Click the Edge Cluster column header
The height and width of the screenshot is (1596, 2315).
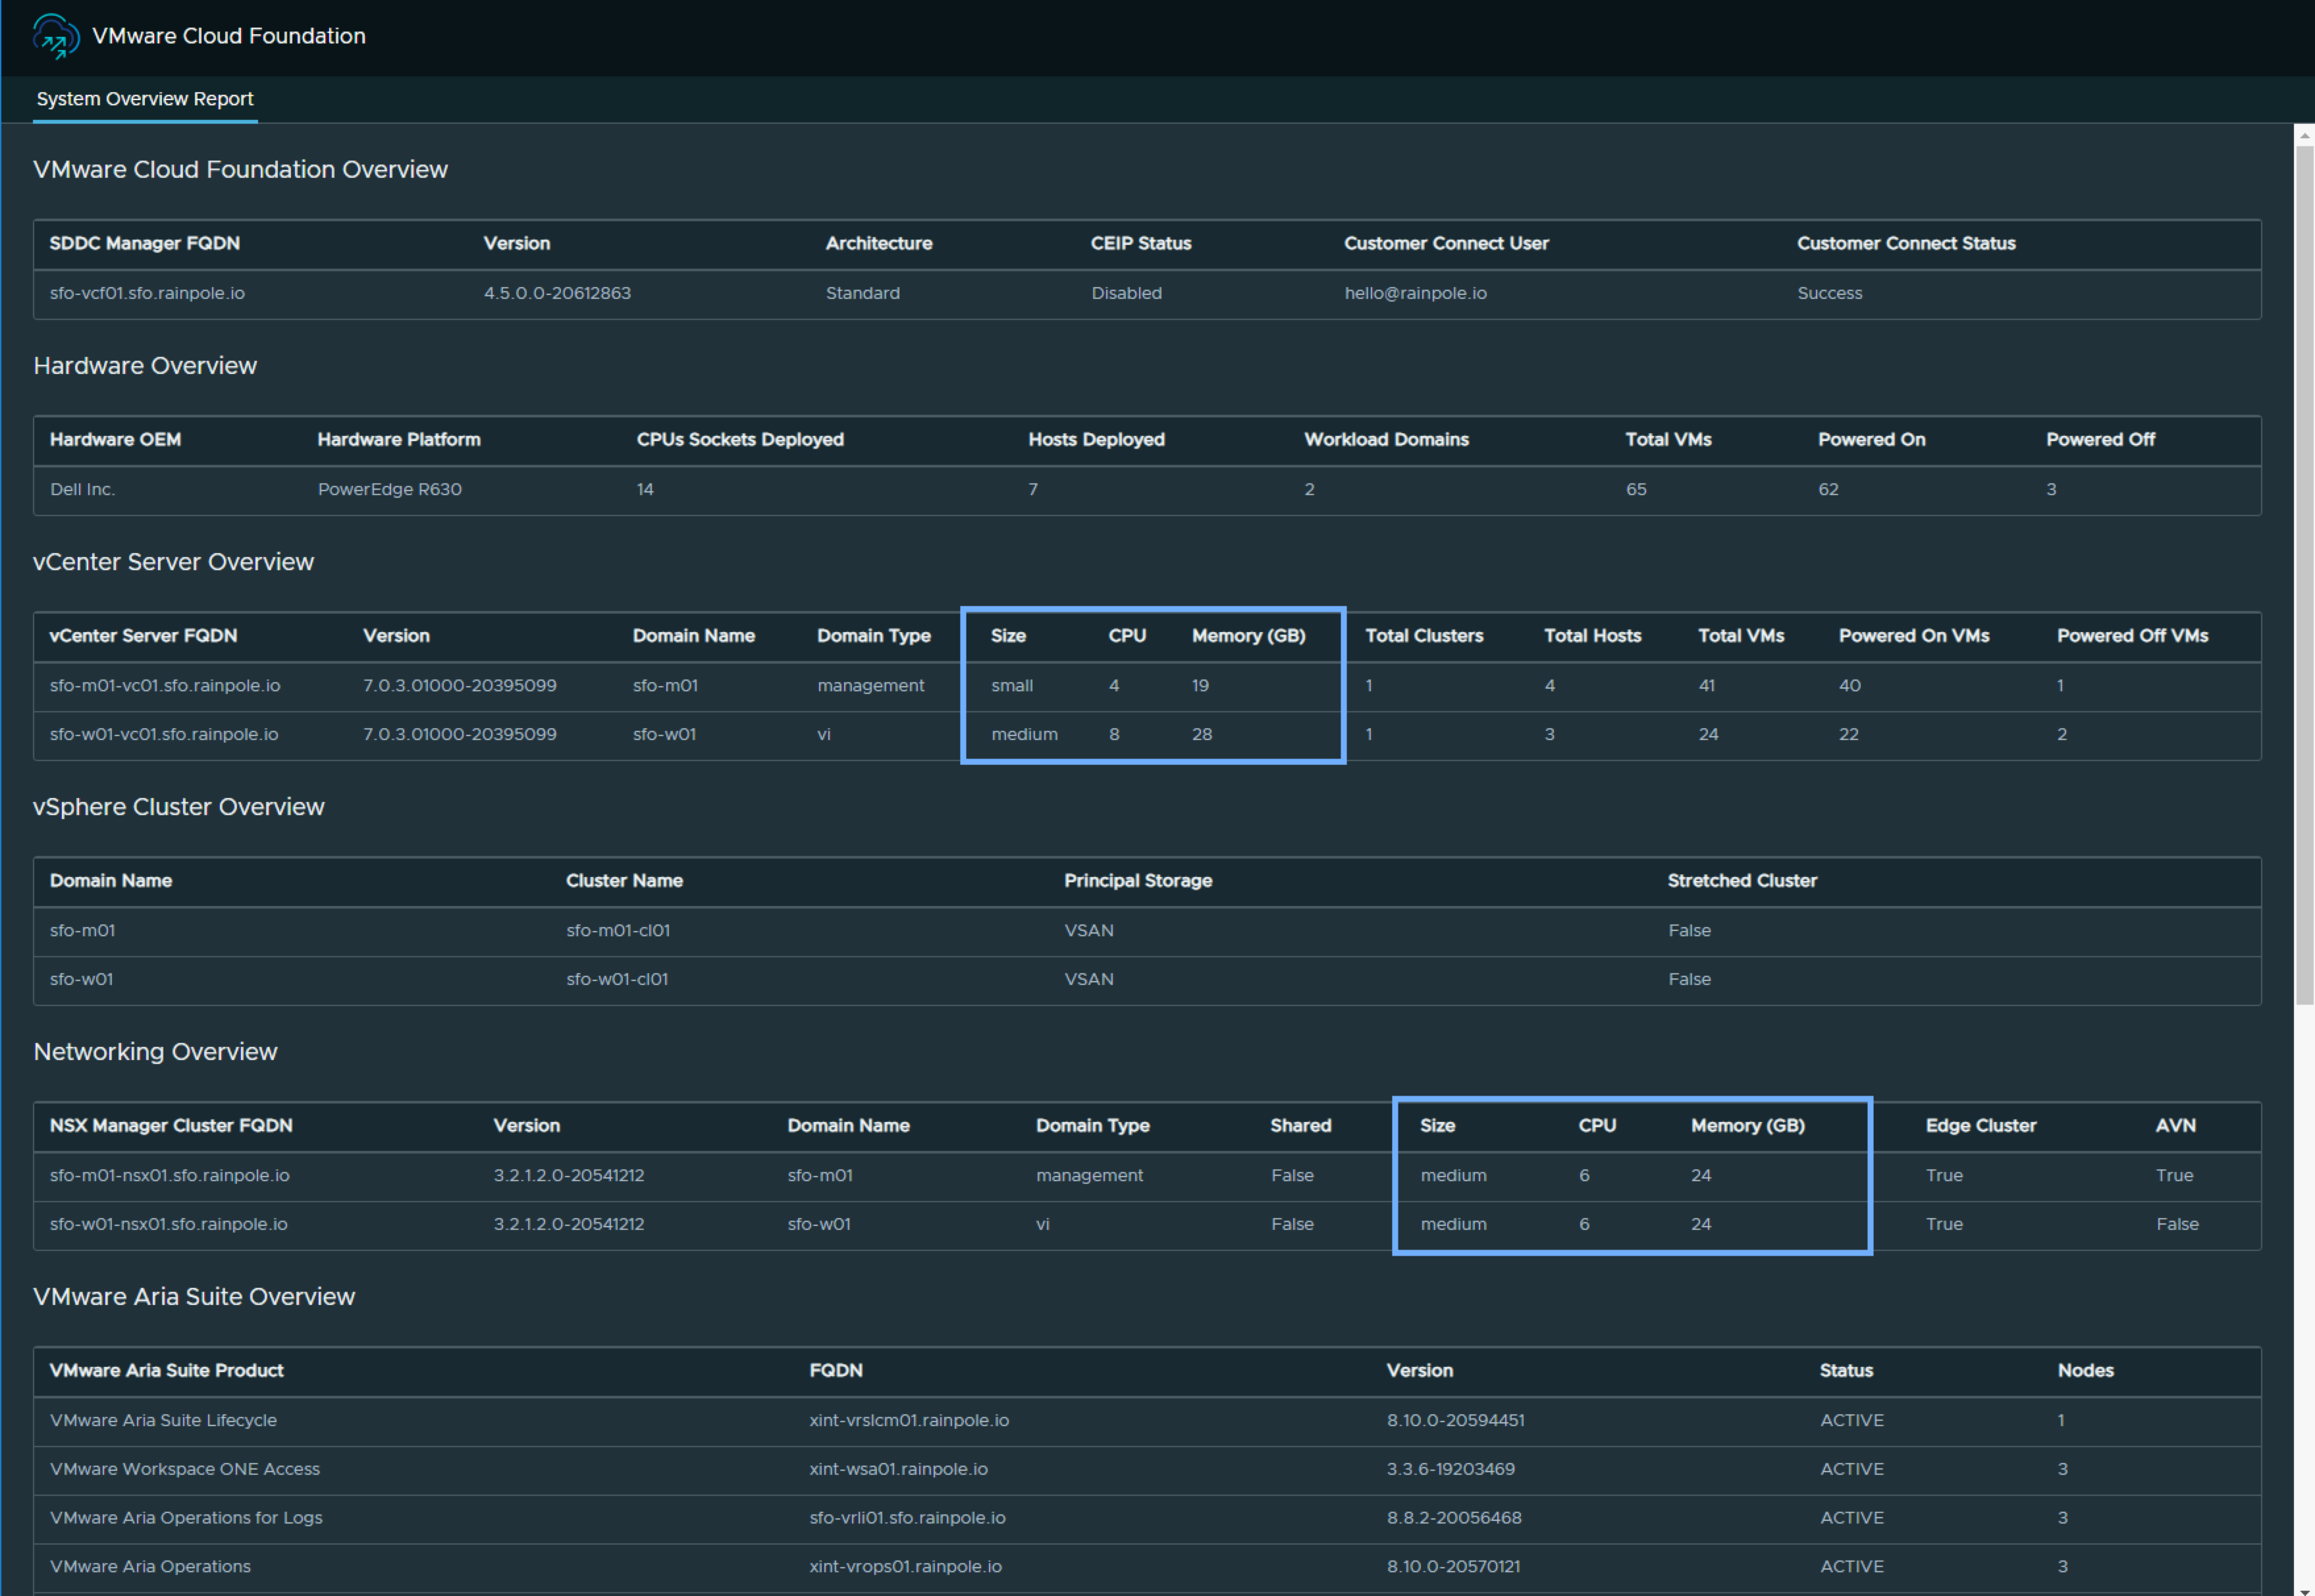click(1980, 1126)
